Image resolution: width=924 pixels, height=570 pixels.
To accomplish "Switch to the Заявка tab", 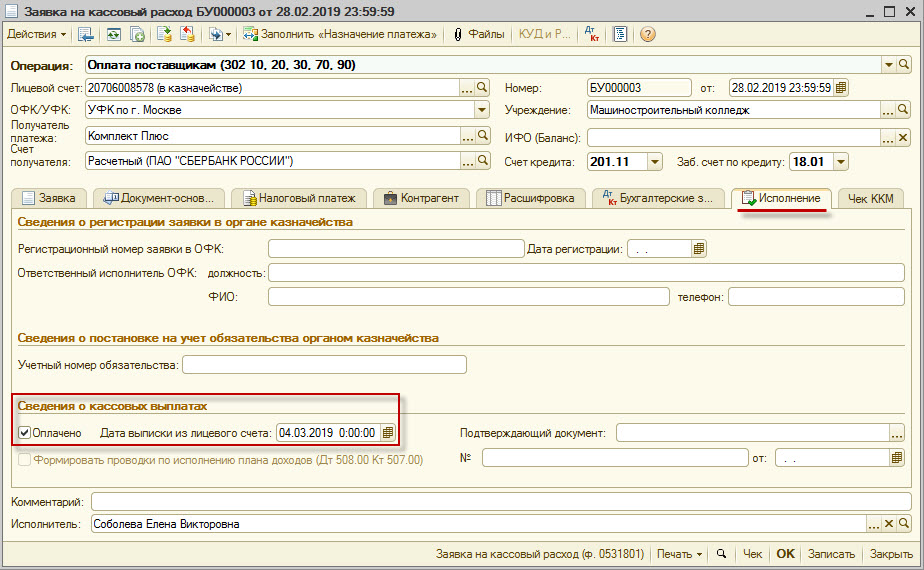I will pos(49,199).
